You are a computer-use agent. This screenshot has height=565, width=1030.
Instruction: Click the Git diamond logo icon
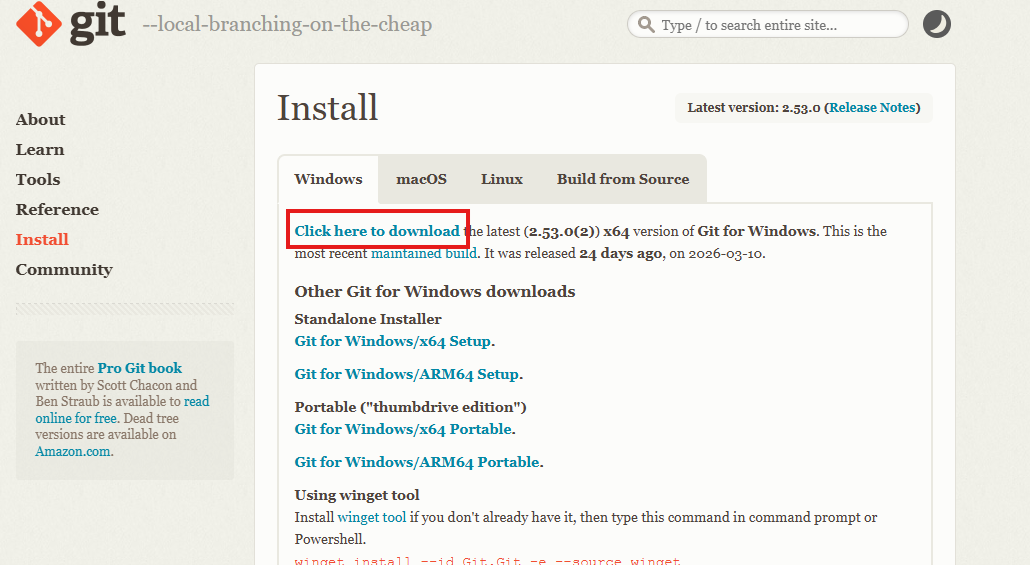(x=39, y=24)
